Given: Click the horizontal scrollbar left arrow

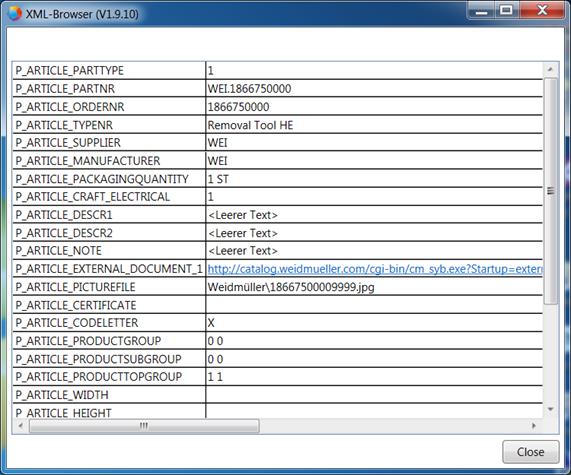Looking at the screenshot, I should point(20,425).
